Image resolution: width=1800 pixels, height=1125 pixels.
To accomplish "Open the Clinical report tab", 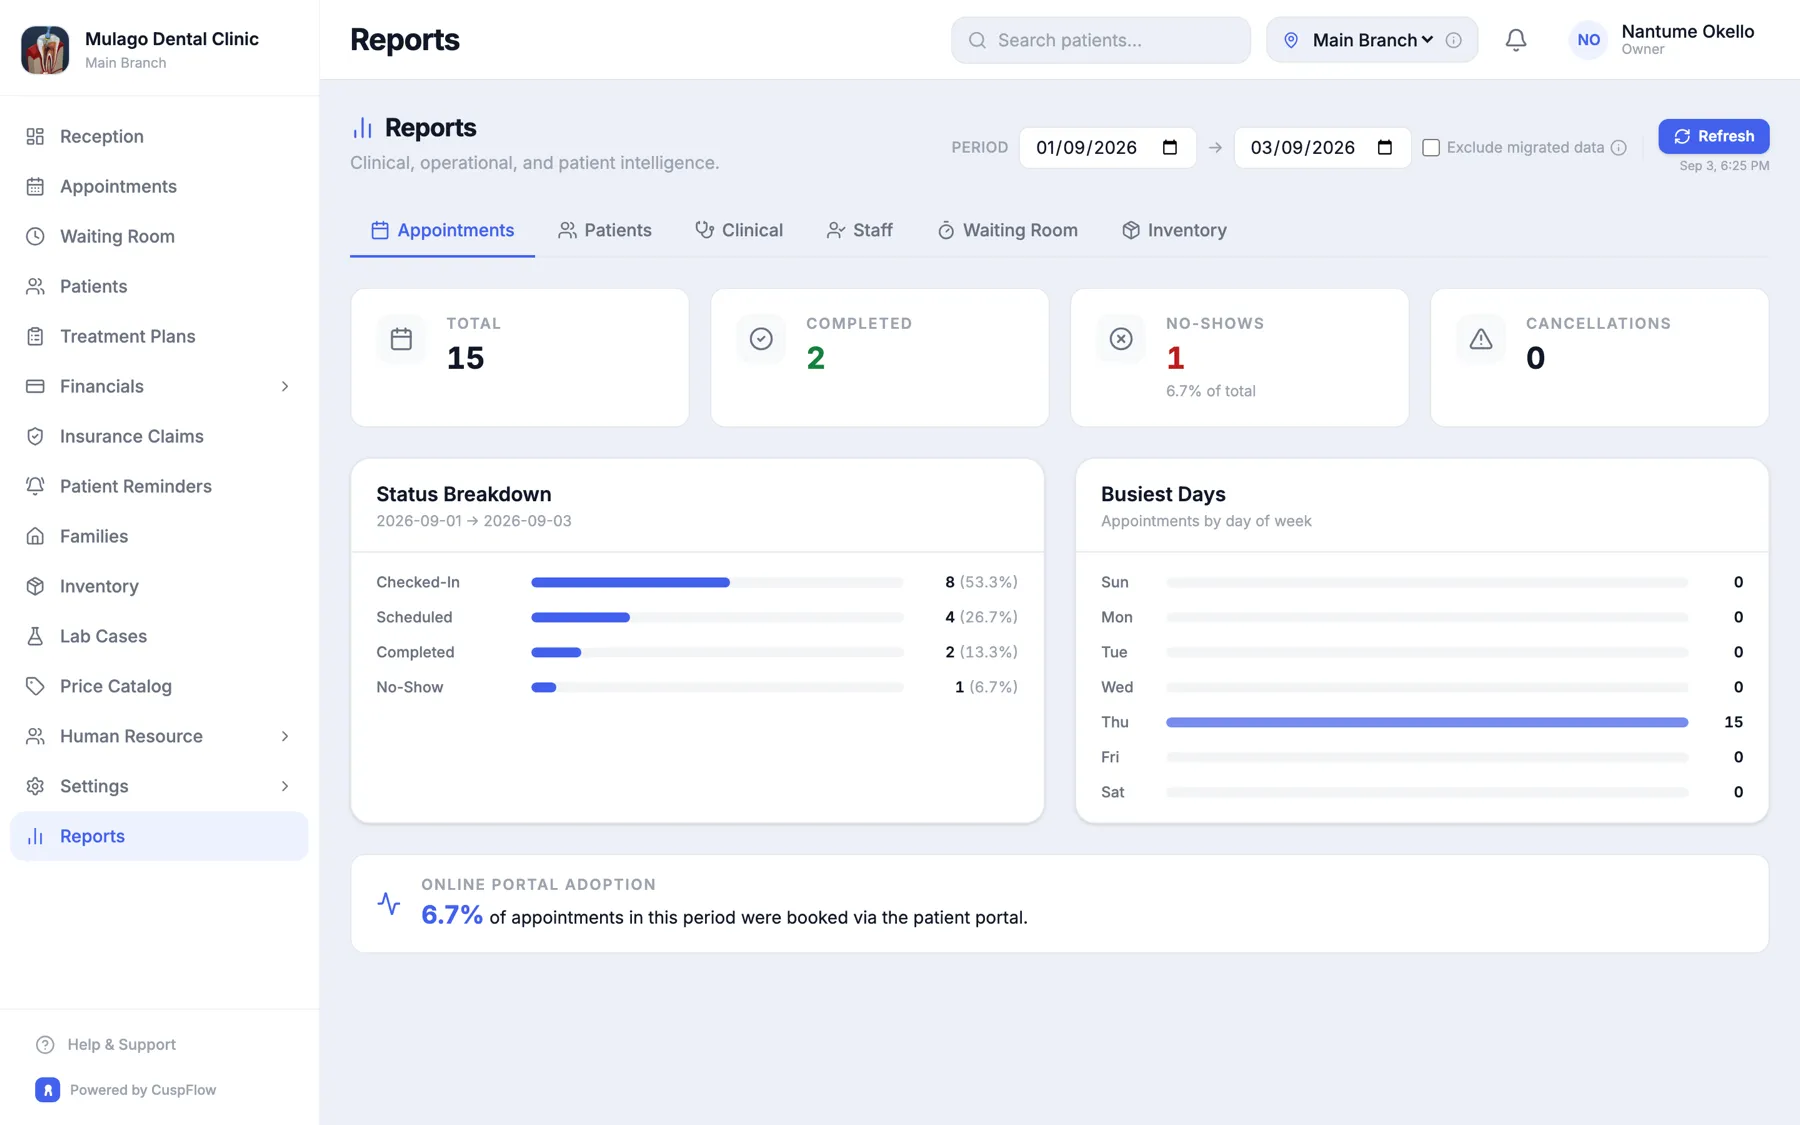I will 739,230.
